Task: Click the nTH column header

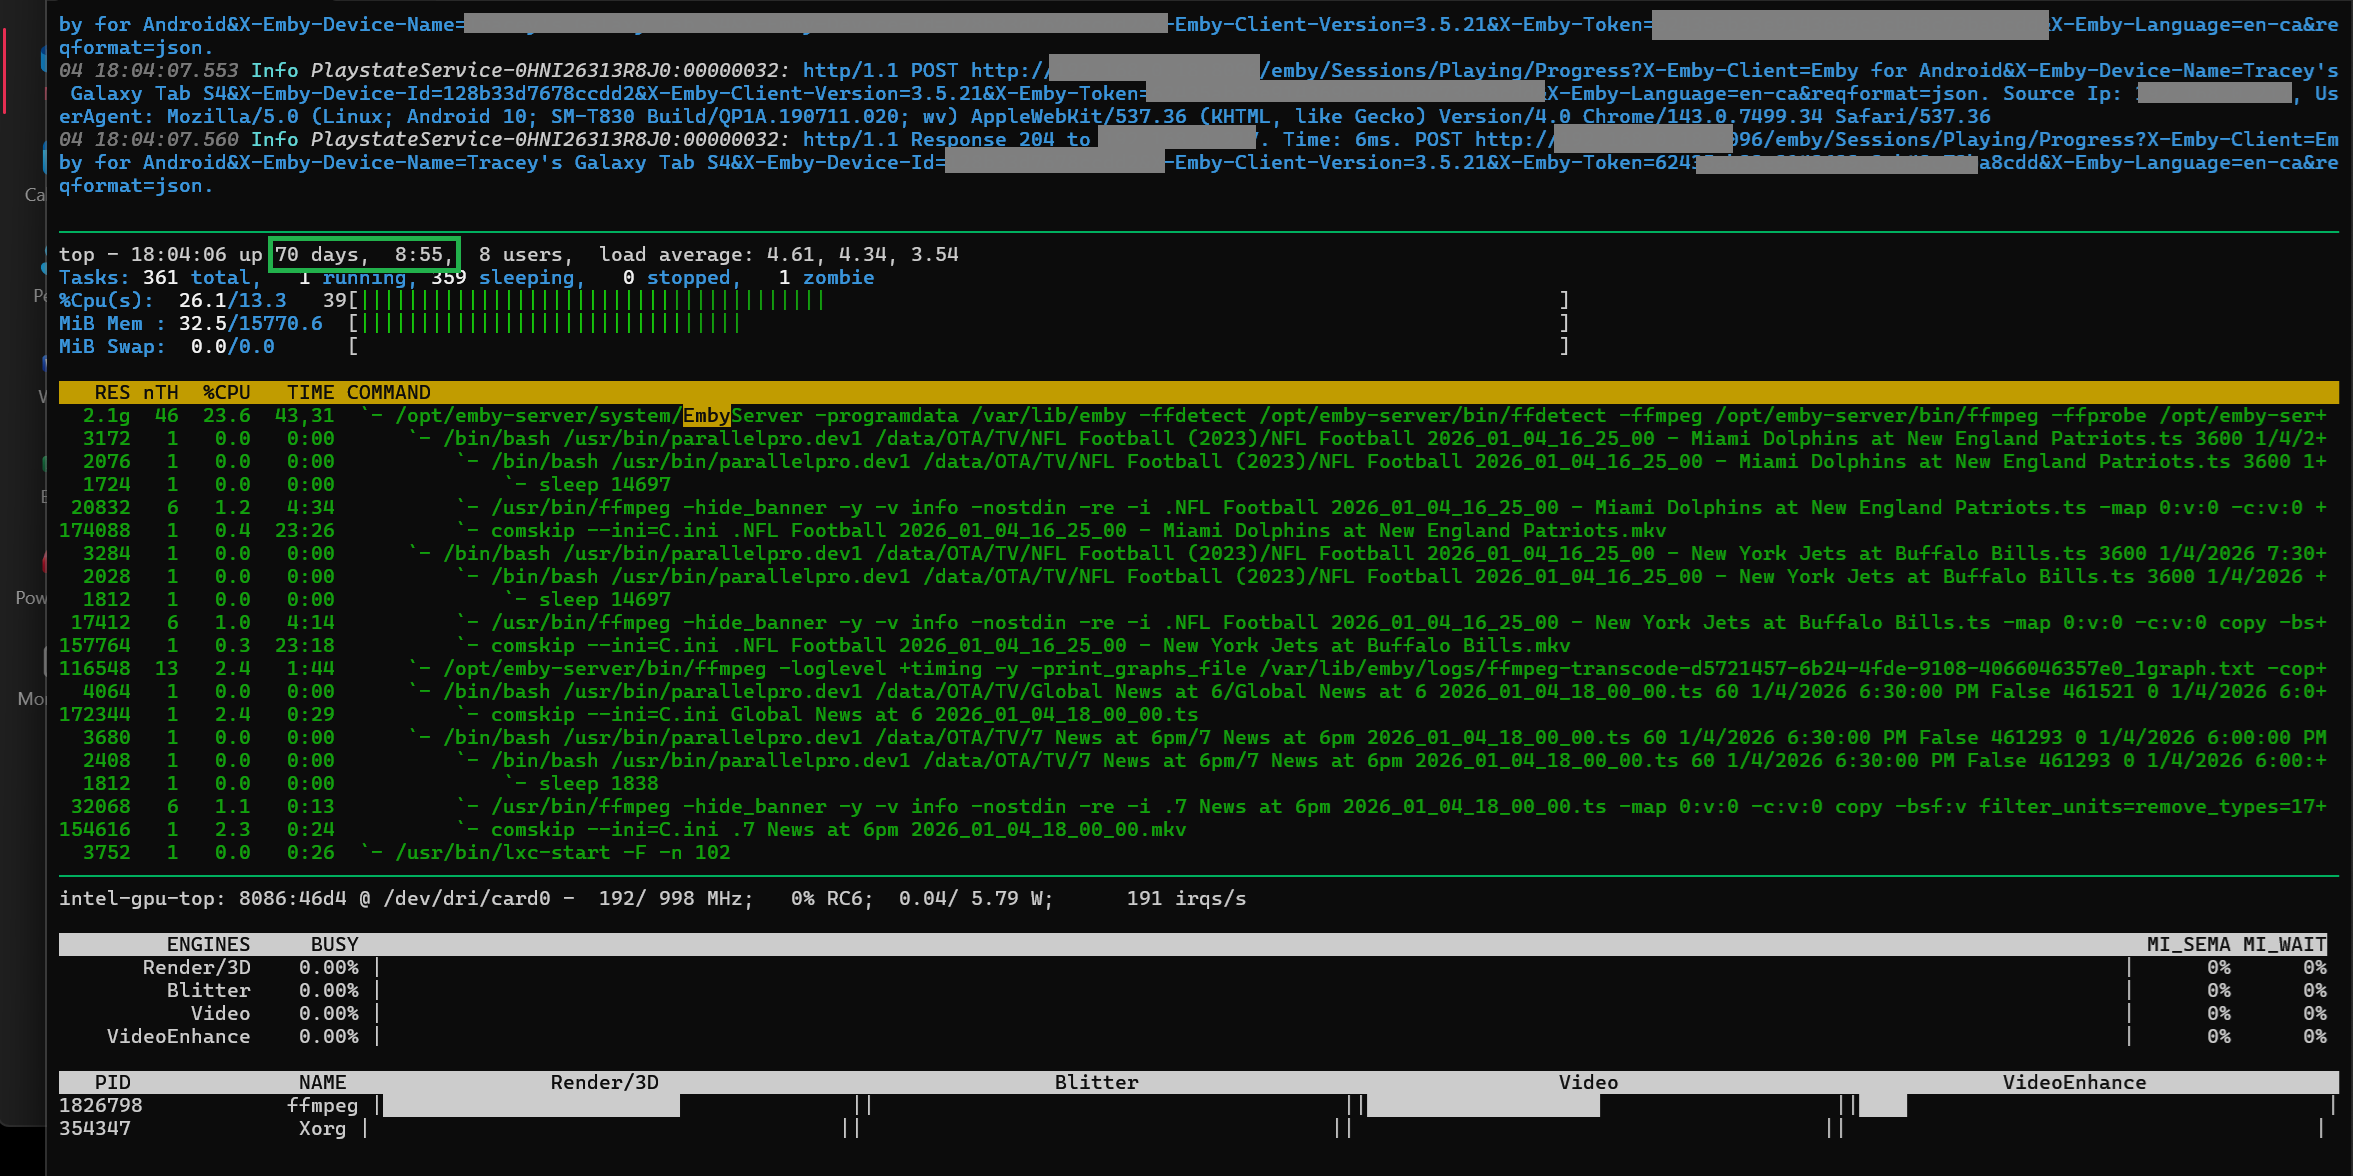Action: pyautogui.click(x=160, y=393)
